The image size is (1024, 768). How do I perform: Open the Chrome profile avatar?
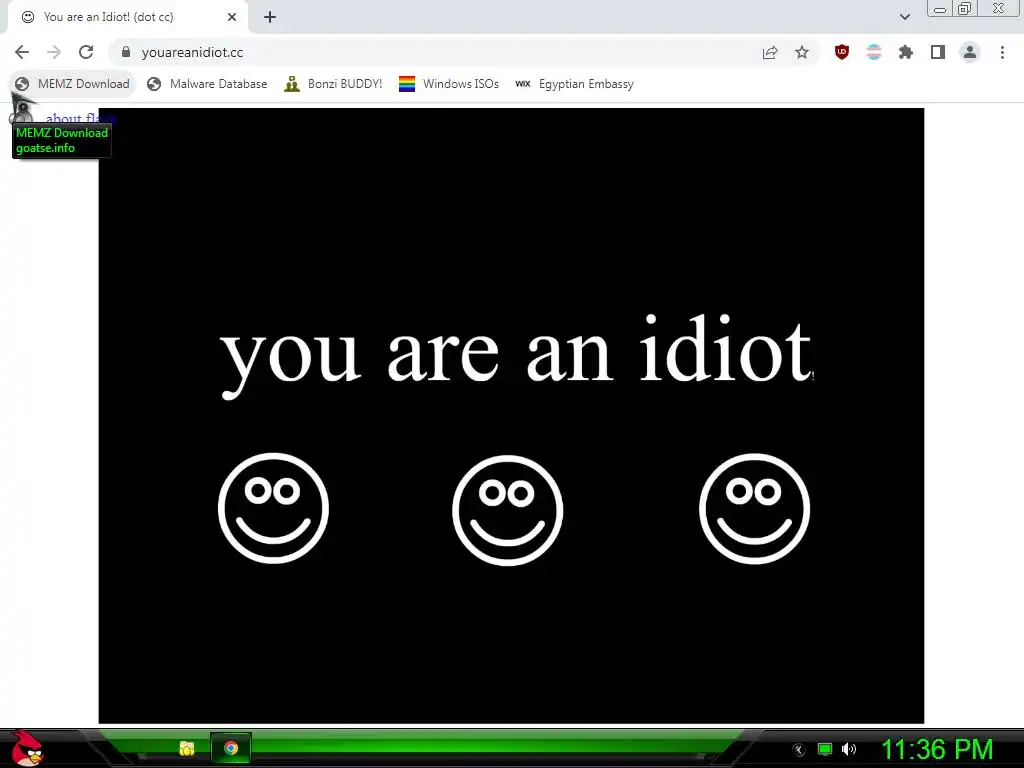pos(970,52)
